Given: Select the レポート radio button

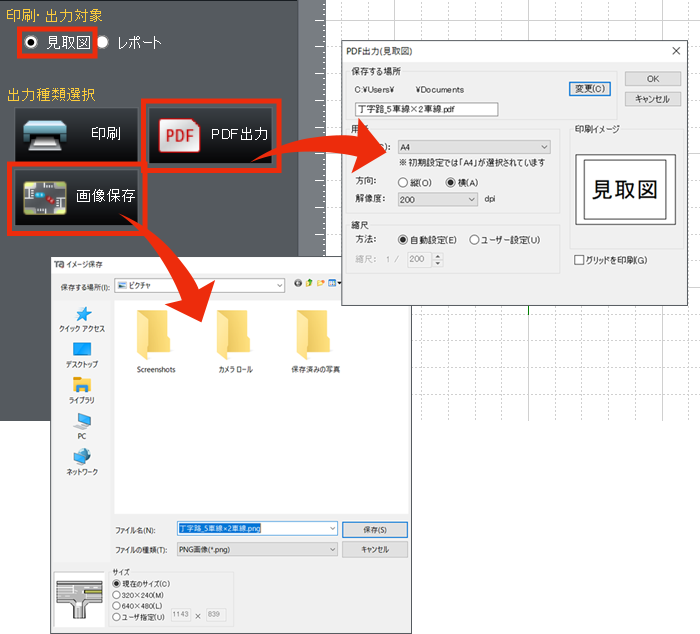Looking at the screenshot, I should (x=103, y=42).
